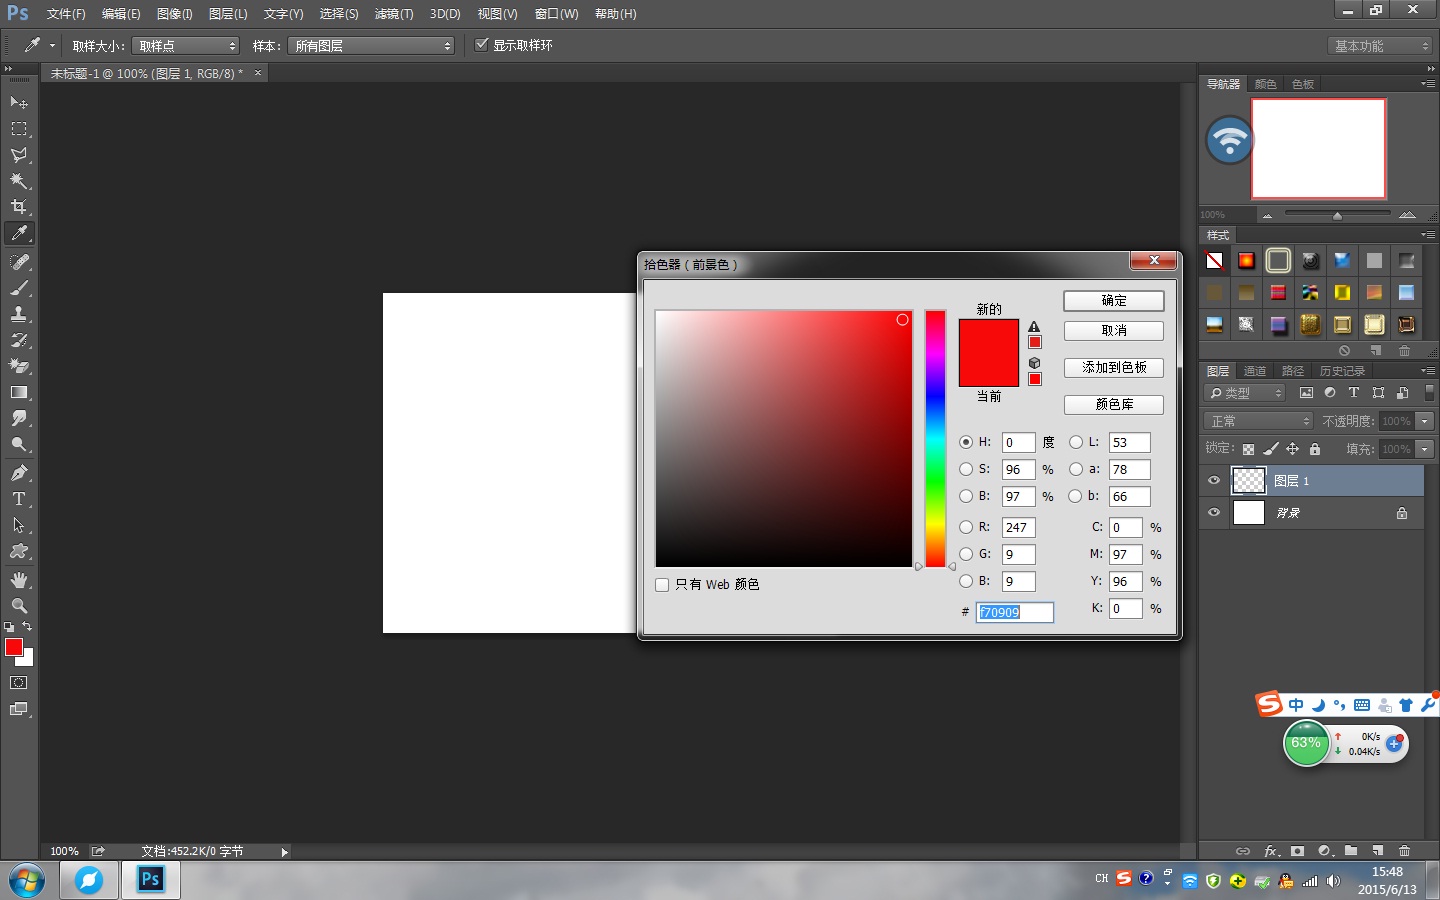
Task: Select the R red radio button
Action: click(966, 527)
